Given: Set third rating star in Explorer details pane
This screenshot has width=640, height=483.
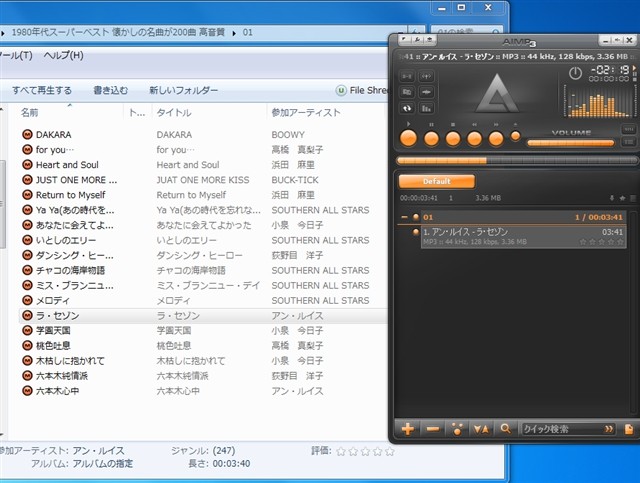Looking at the screenshot, I should click(366, 451).
